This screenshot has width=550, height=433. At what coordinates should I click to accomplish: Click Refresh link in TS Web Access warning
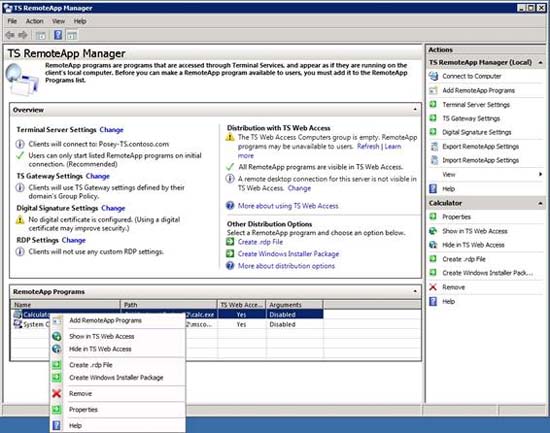(x=368, y=146)
